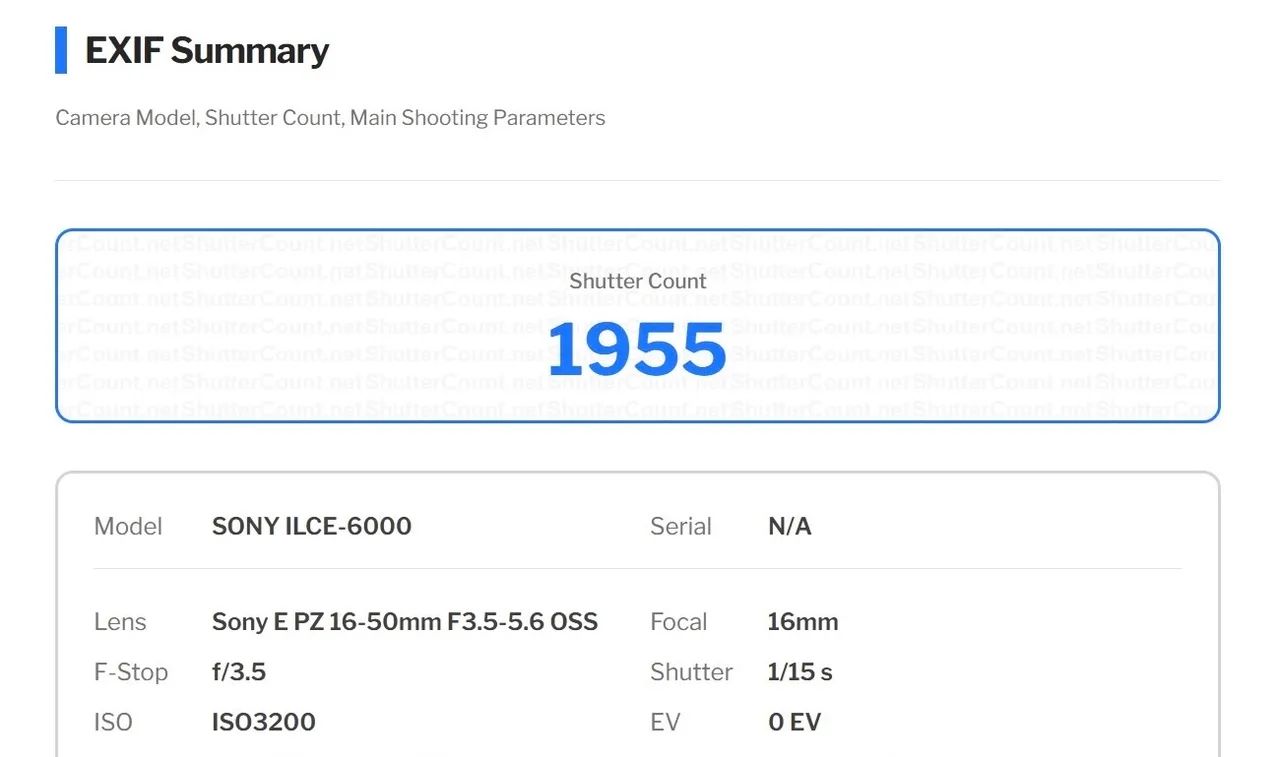The height and width of the screenshot is (757, 1280).
Task: Select the SONY ILCE-6000 model value
Action: pyautogui.click(x=311, y=527)
